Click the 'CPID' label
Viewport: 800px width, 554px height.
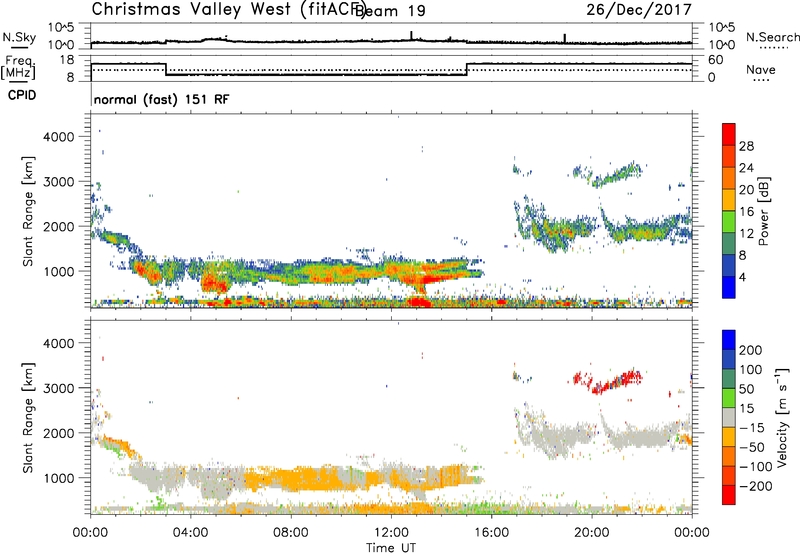pos(22,95)
